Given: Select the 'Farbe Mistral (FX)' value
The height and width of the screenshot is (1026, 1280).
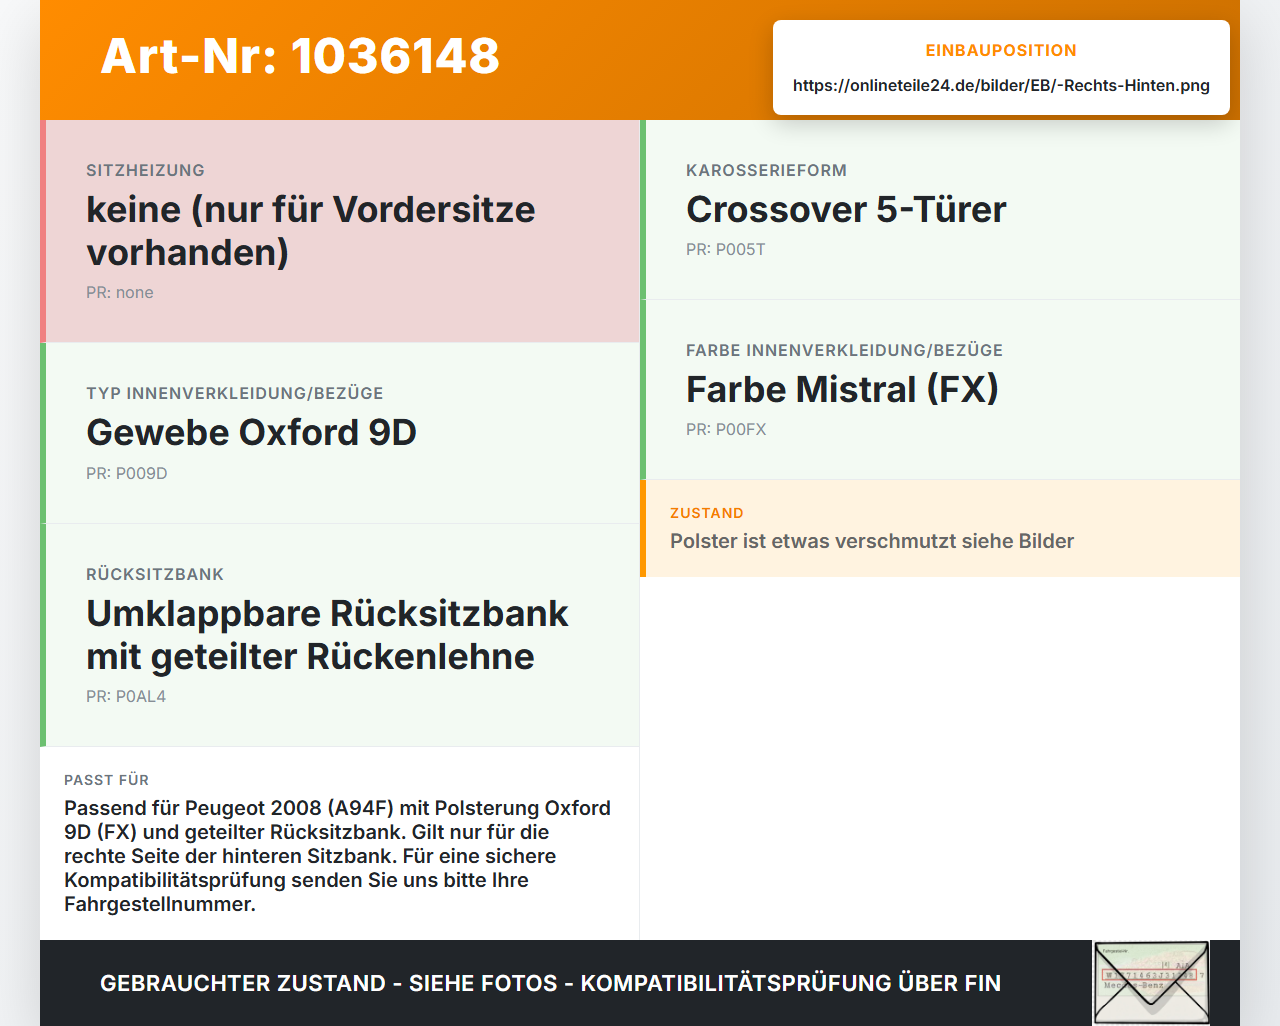Looking at the screenshot, I should pos(842,390).
